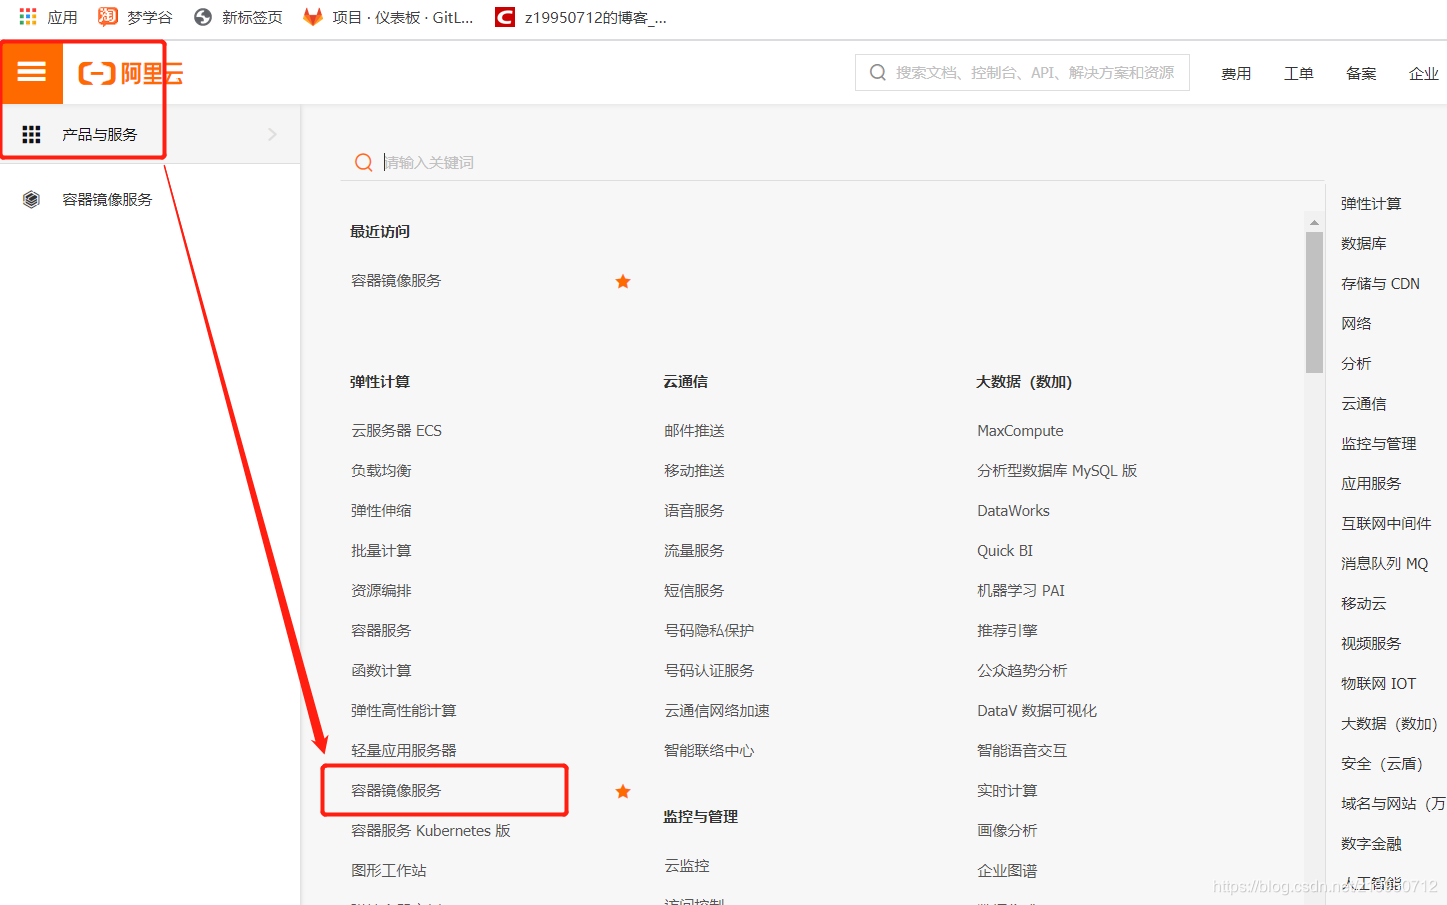The height and width of the screenshot is (905, 1447).
Task: Click the orange product search icon
Action: click(x=364, y=162)
